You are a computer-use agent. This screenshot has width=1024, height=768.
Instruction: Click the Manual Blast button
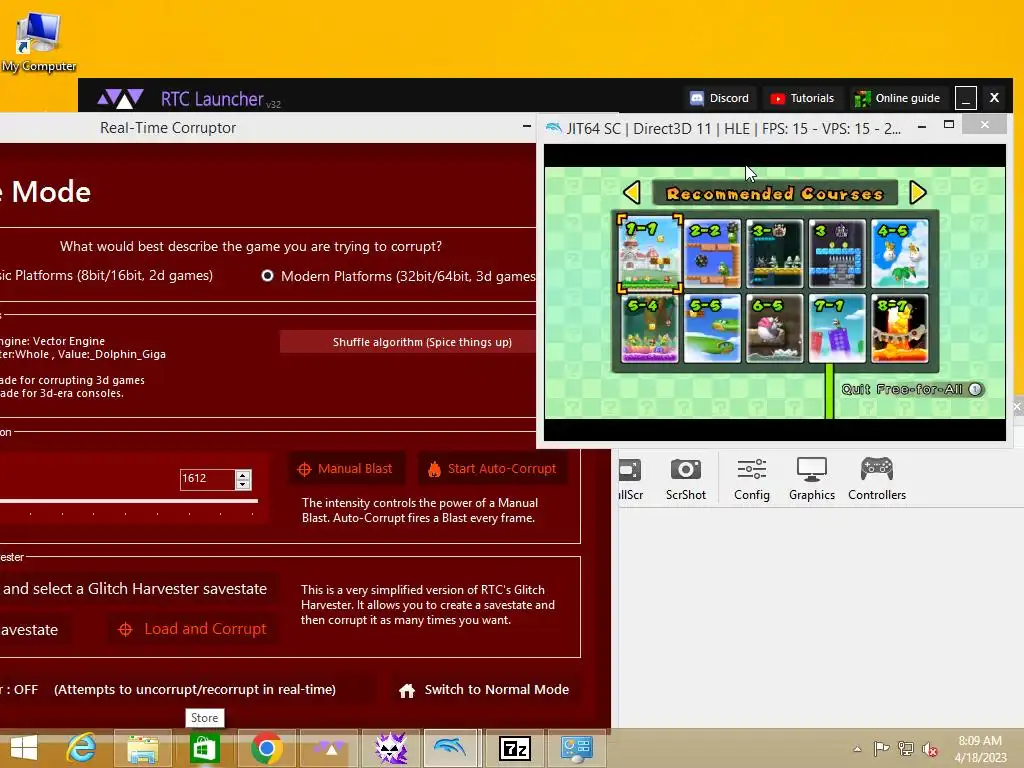coord(346,469)
